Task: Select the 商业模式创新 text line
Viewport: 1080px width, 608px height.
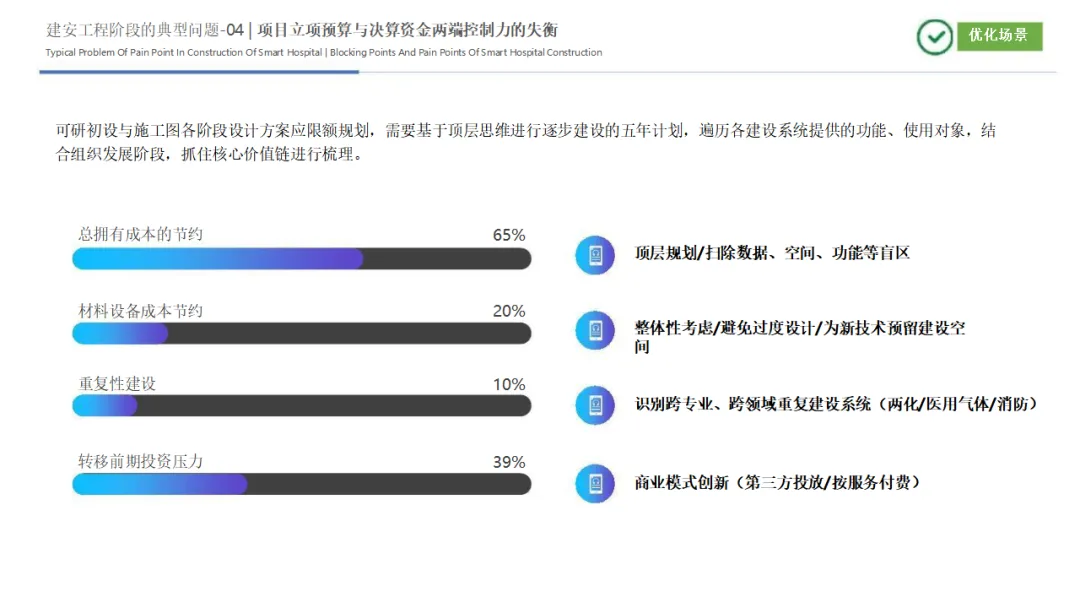Action: [x=778, y=482]
